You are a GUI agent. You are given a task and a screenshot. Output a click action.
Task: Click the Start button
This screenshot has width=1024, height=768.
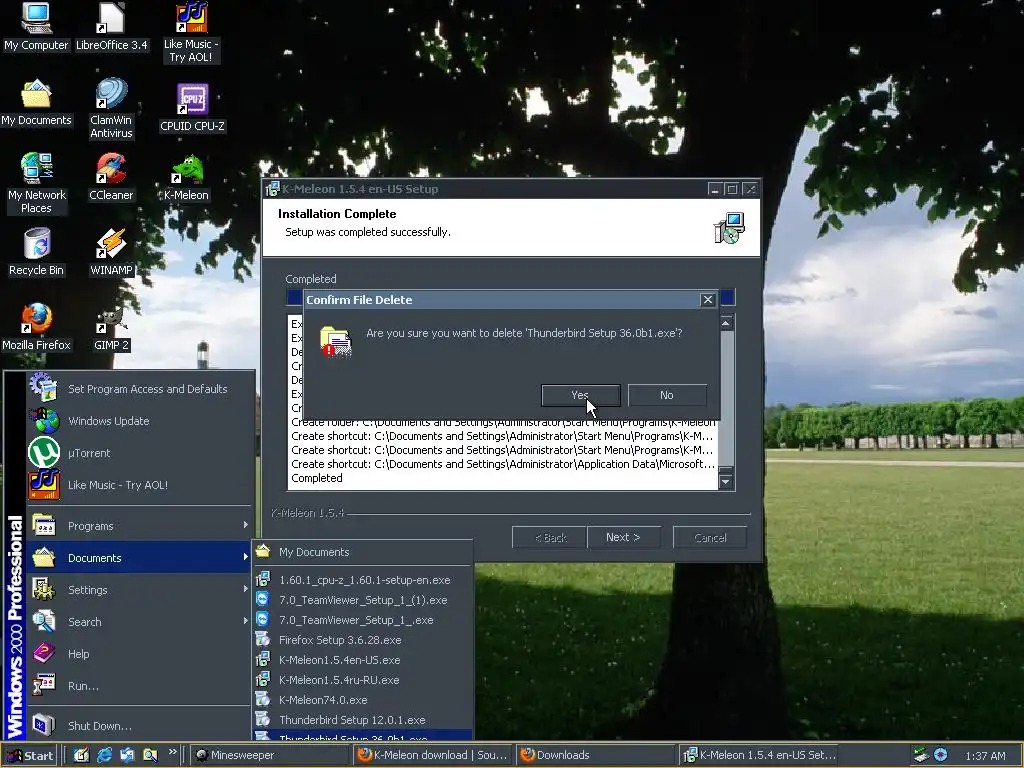click(x=30, y=756)
